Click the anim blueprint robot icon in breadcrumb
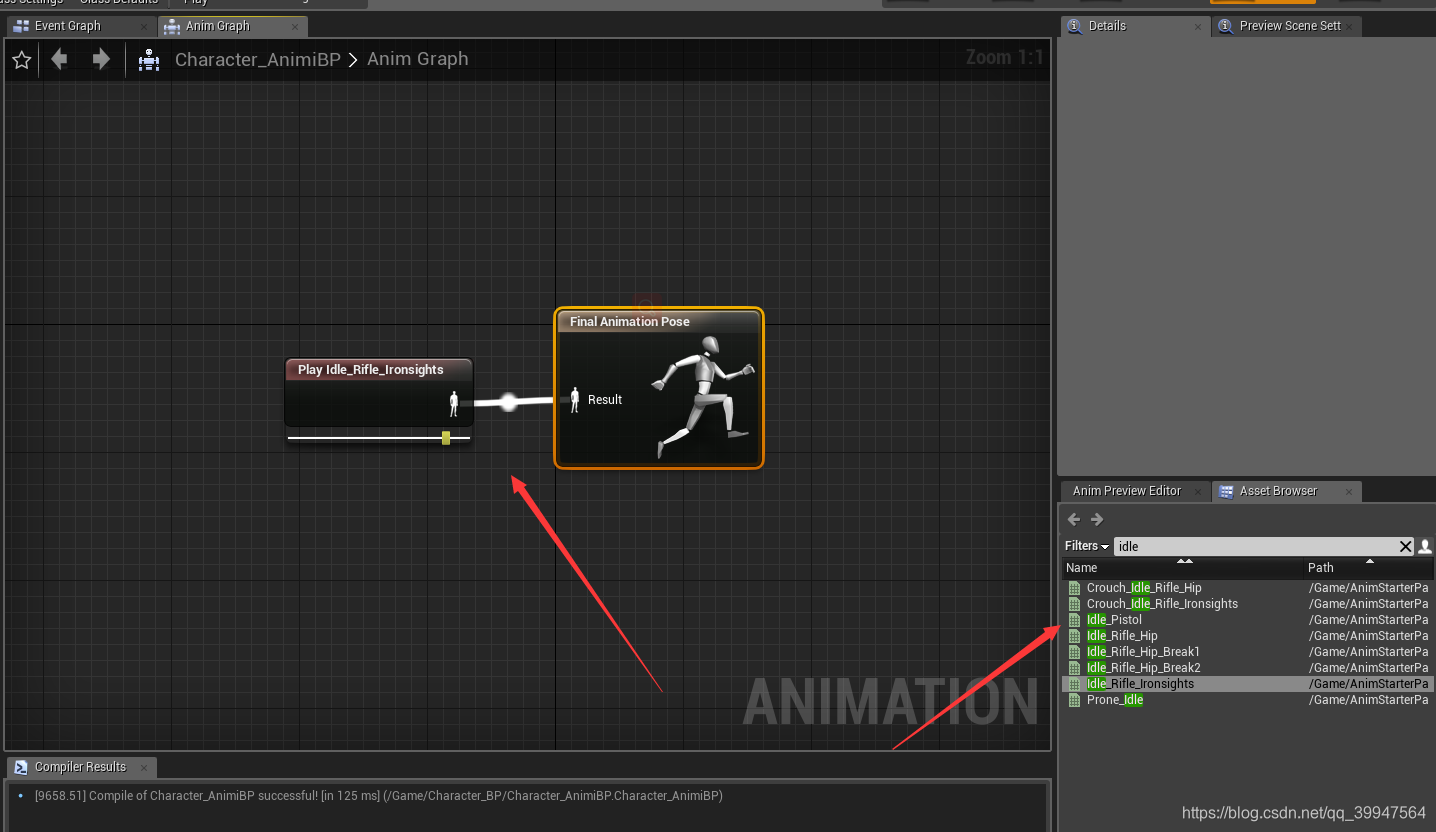Viewport: 1436px width, 832px height. coord(150,60)
